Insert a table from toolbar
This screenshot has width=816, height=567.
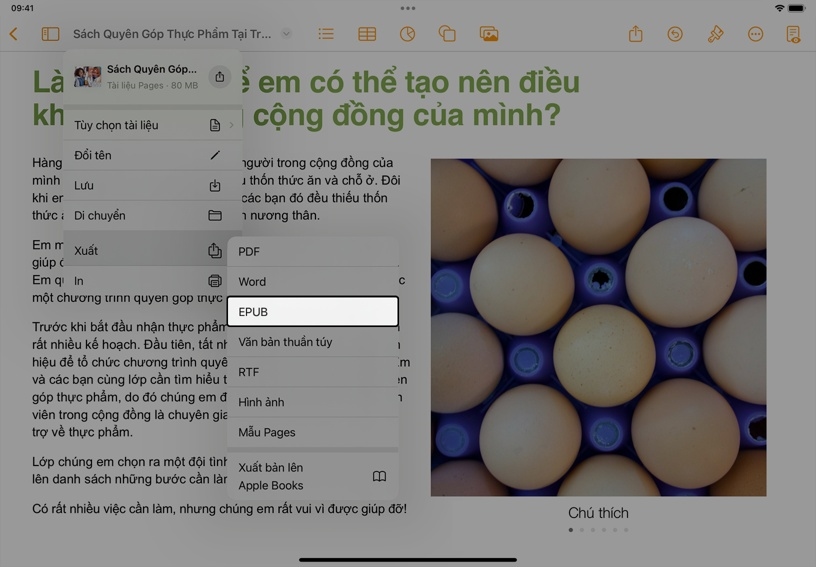(367, 34)
